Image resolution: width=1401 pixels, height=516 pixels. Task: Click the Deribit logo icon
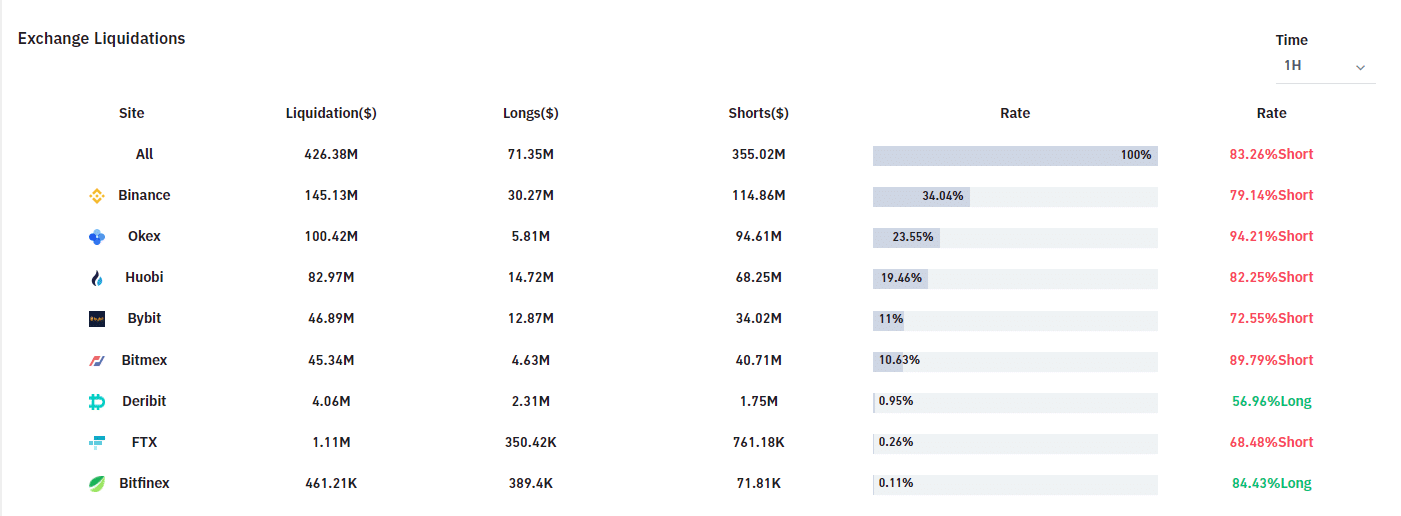coord(97,402)
